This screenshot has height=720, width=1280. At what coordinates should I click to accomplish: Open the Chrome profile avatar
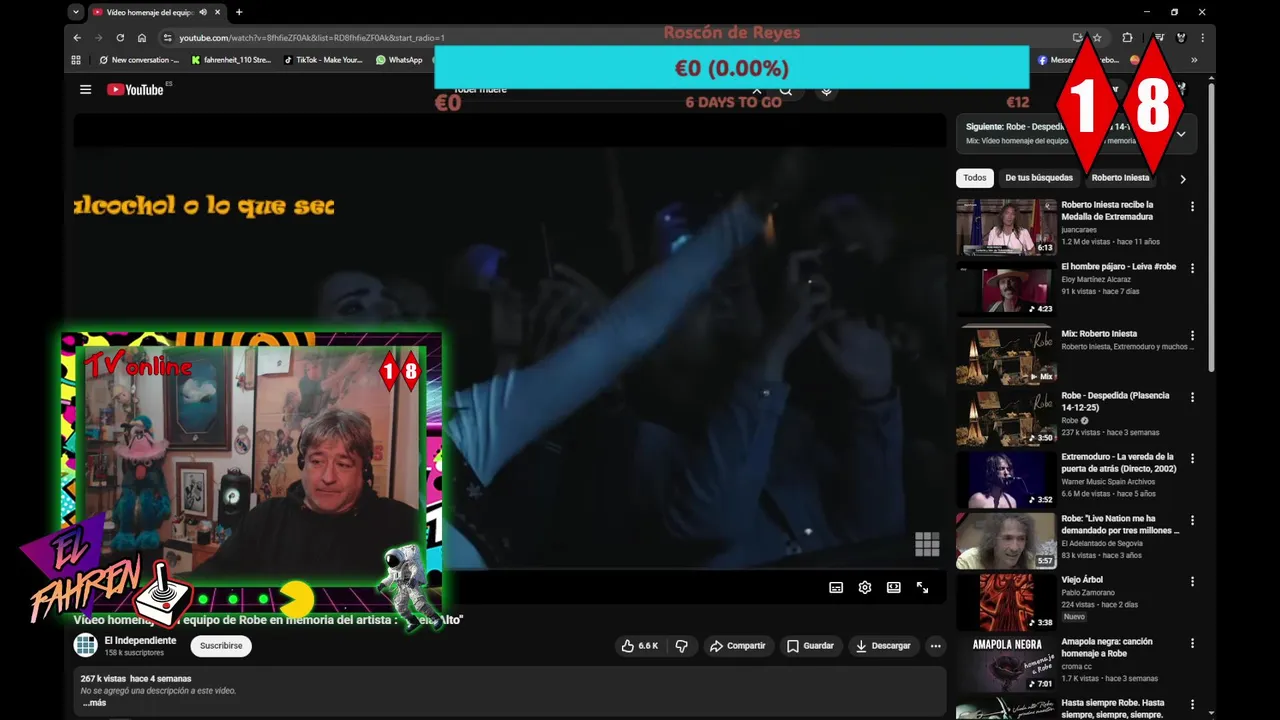(1181, 38)
